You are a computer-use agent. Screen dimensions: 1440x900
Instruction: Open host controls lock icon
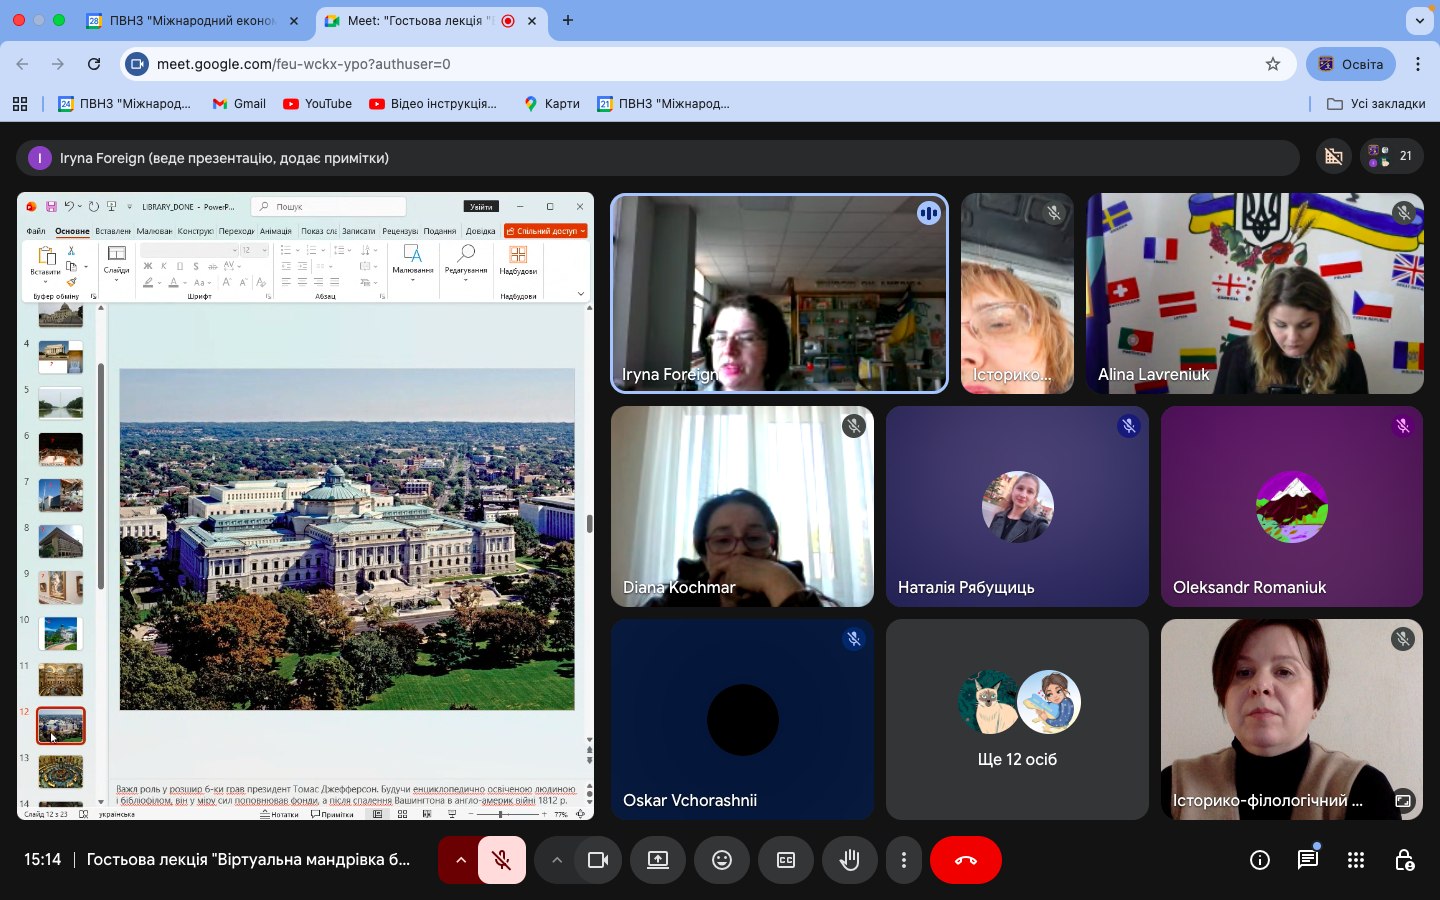click(1404, 860)
